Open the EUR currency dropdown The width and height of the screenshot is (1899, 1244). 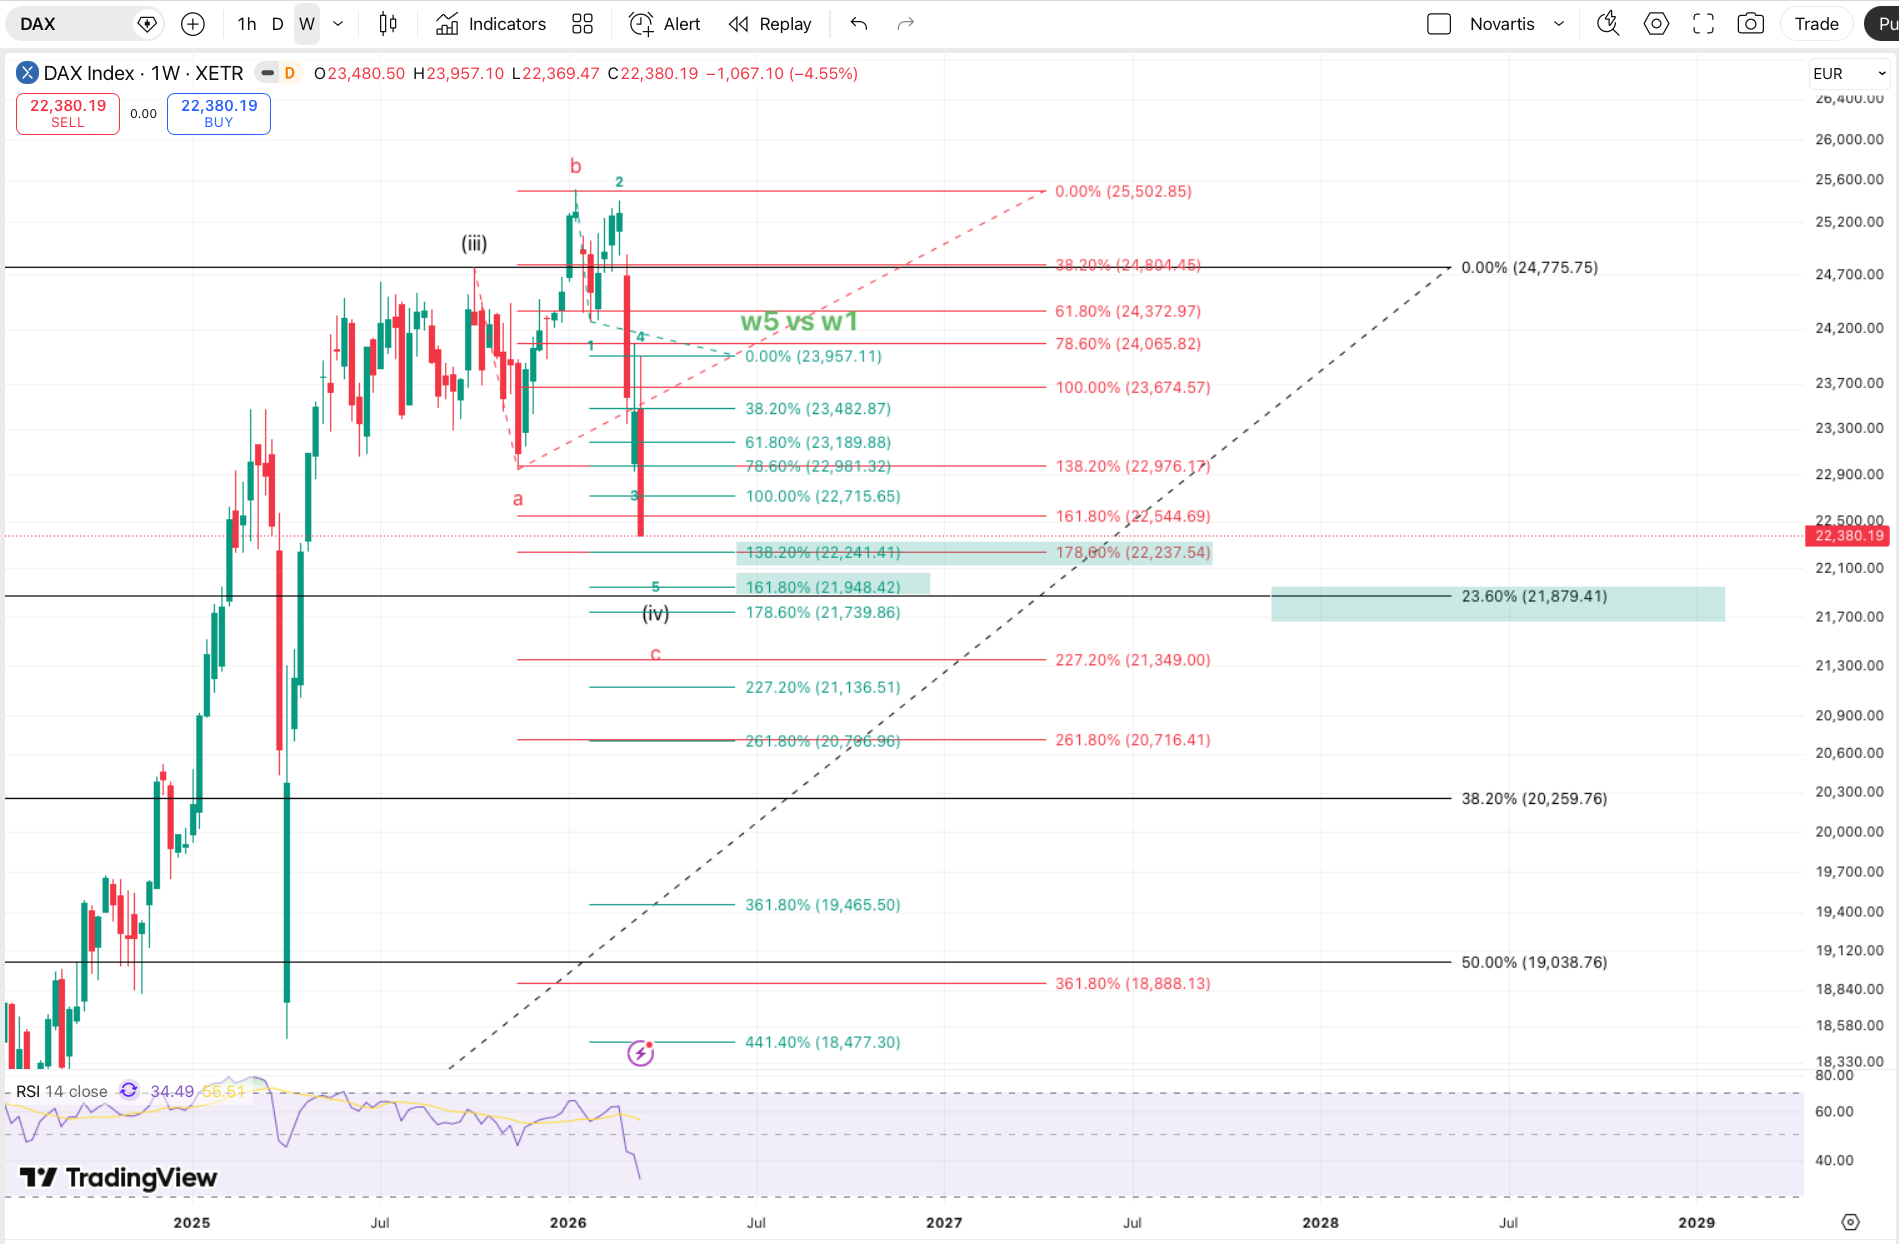1849,73
